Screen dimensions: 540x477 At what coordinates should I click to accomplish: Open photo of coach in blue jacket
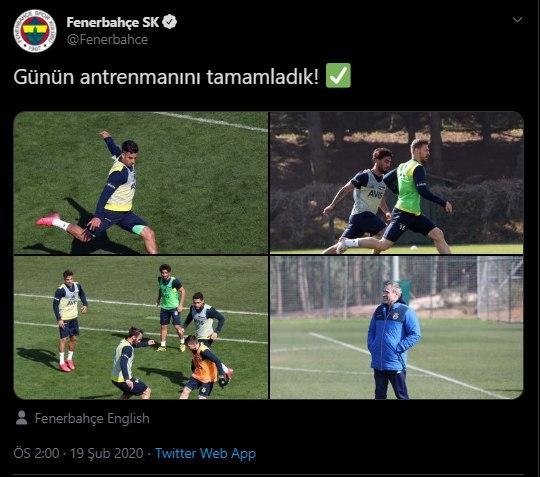(396, 328)
